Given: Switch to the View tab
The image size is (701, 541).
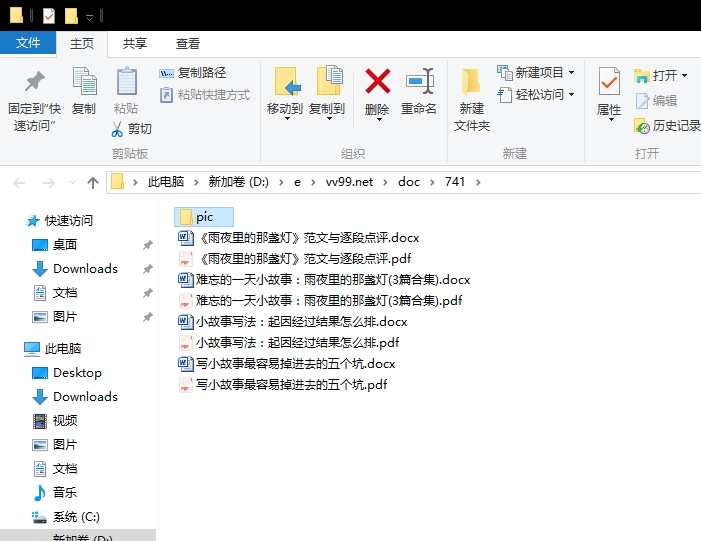Looking at the screenshot, I should pos(187,44).
